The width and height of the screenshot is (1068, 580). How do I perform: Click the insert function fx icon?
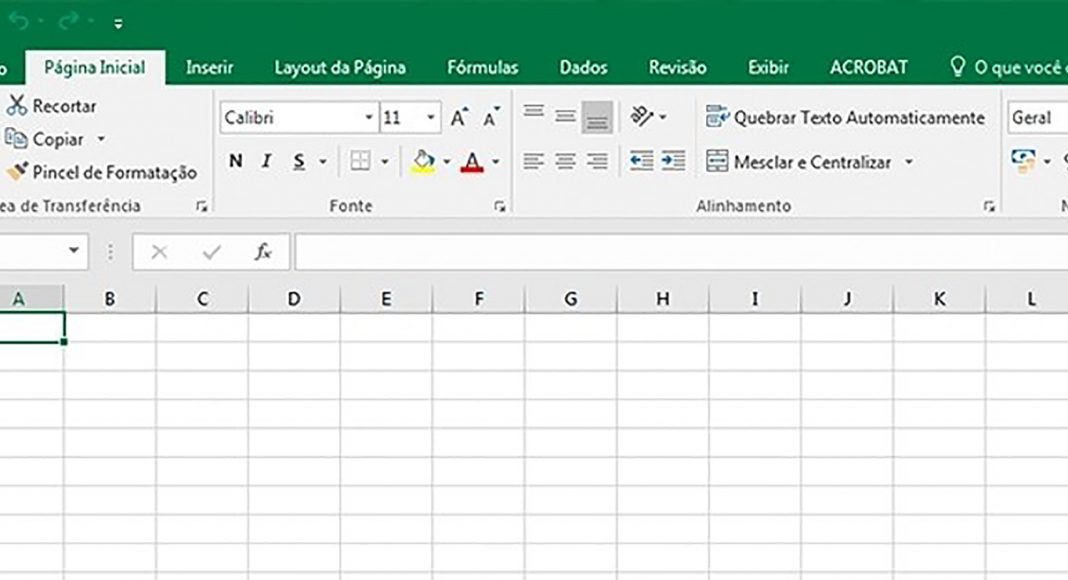[263, 252]
